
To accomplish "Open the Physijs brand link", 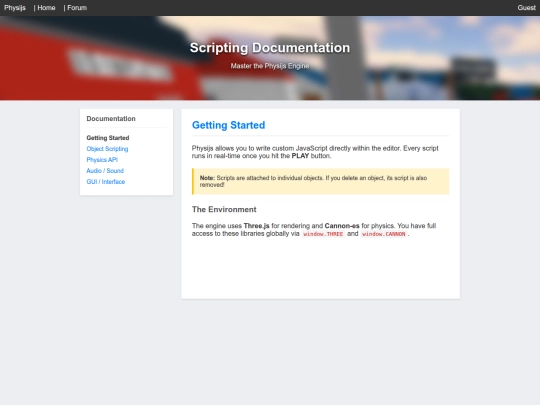I will tap(15, 8).
